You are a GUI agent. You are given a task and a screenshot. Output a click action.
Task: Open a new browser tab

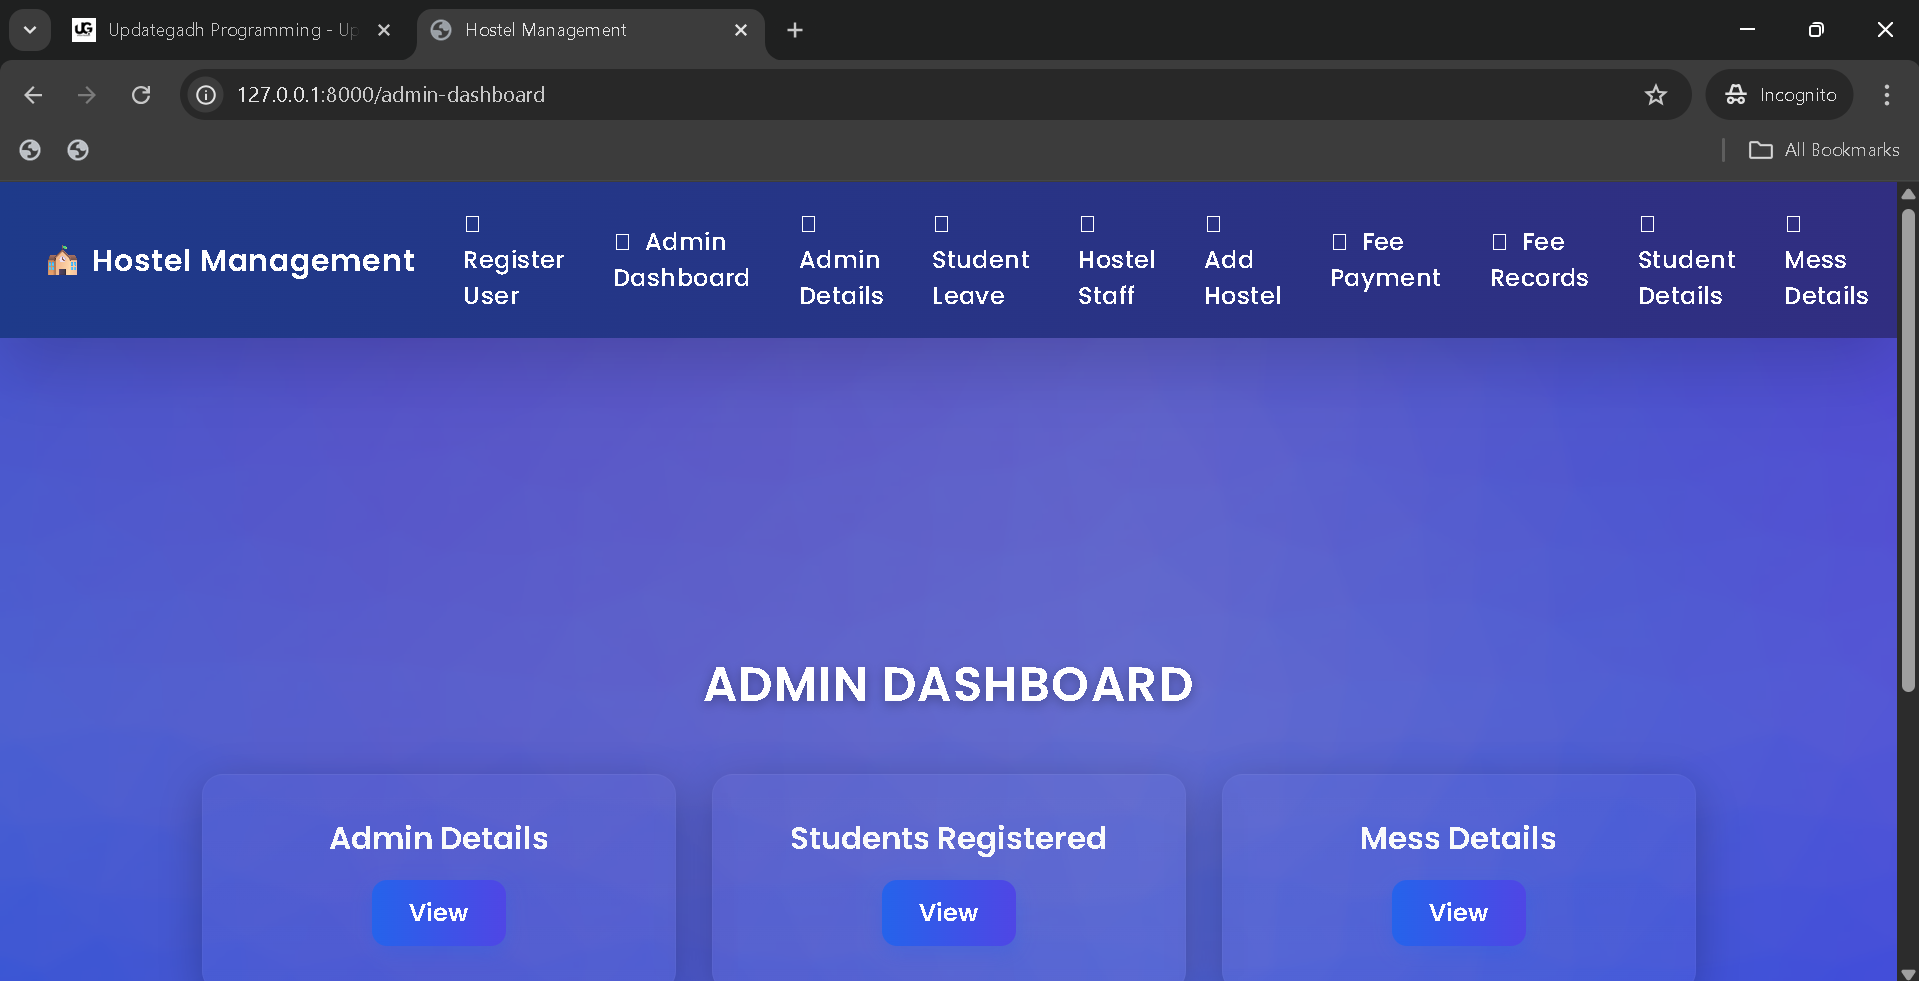795,30
